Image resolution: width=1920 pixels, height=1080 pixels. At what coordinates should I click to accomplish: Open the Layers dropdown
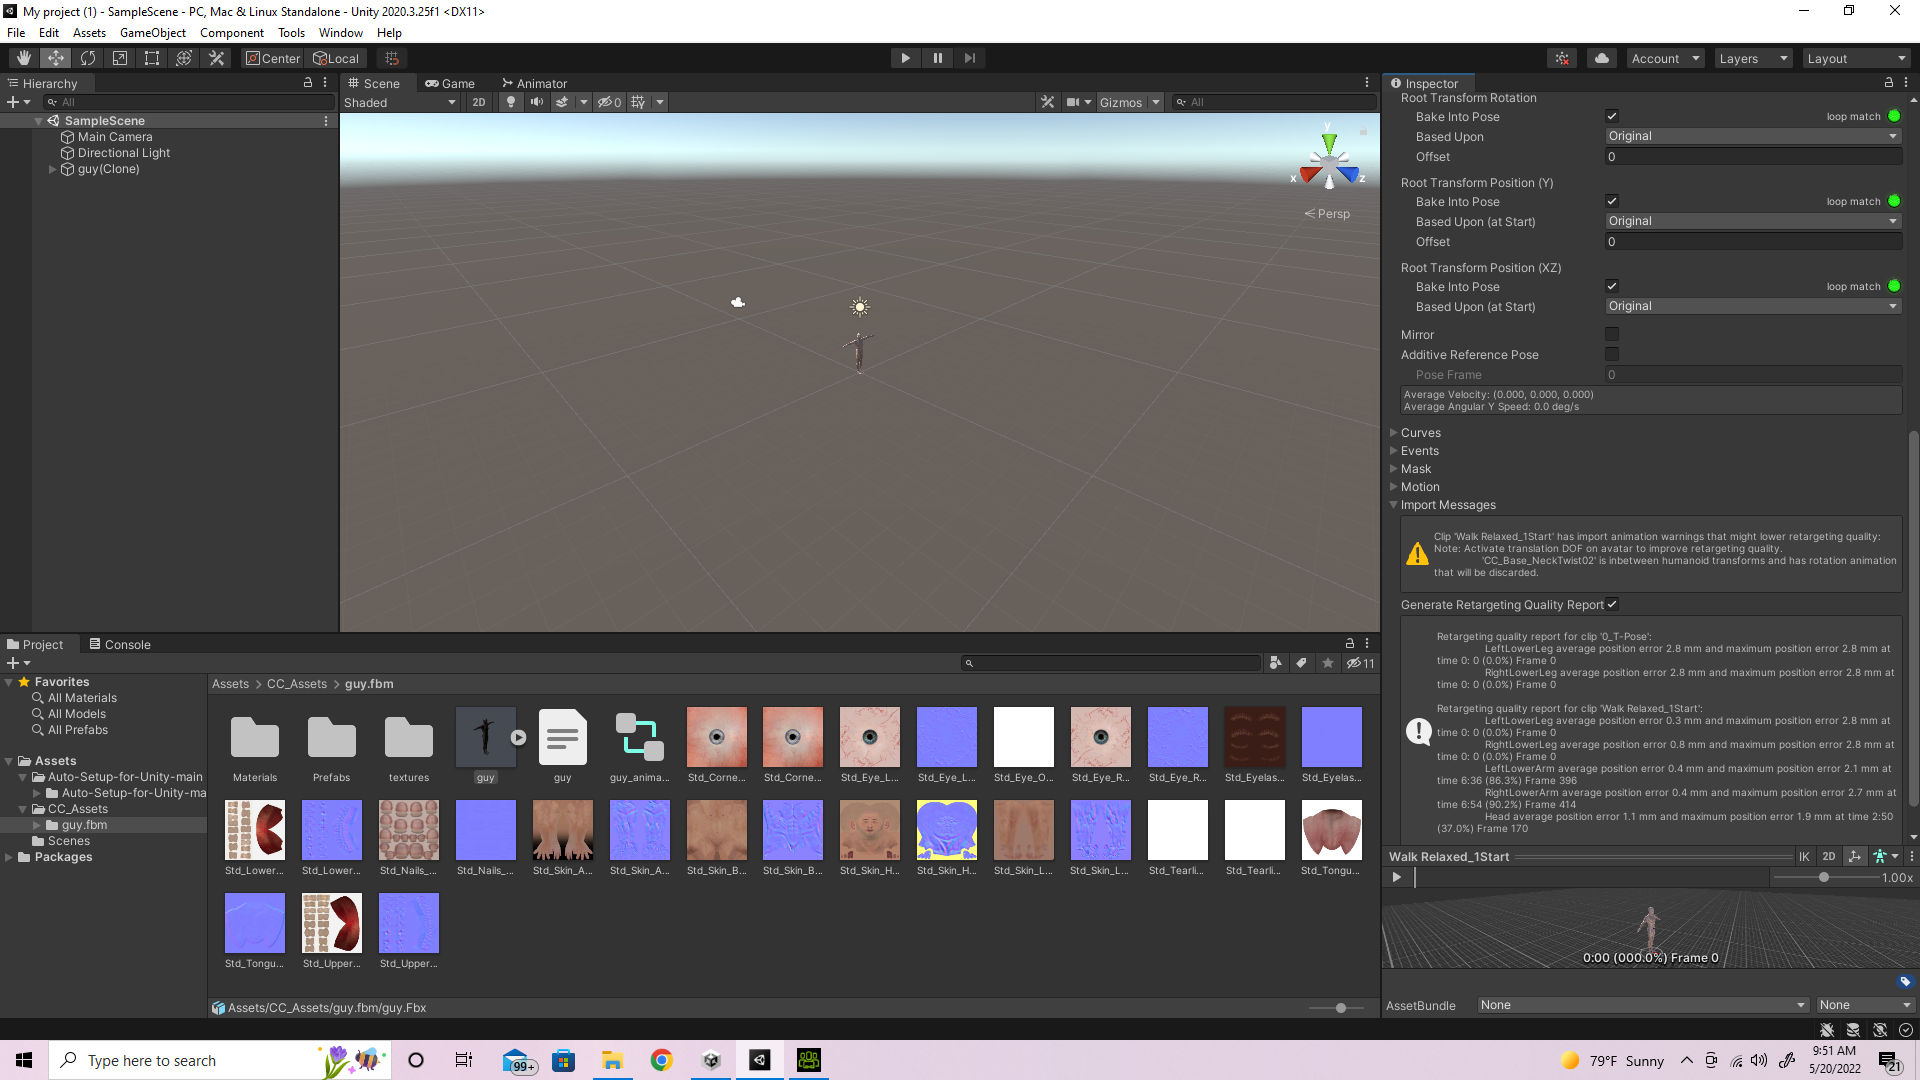click(x=1753, y=58)
